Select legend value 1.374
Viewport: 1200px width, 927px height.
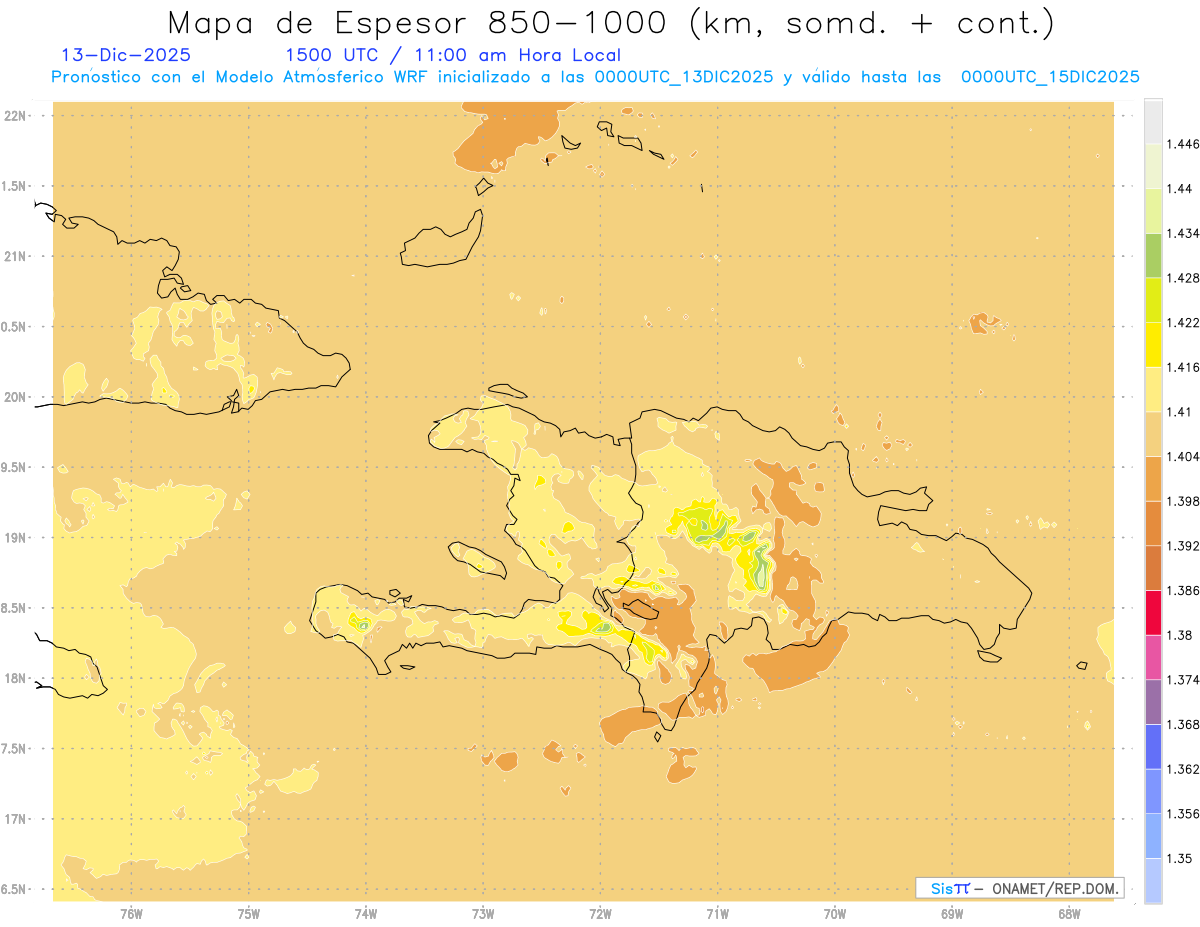1182,680
